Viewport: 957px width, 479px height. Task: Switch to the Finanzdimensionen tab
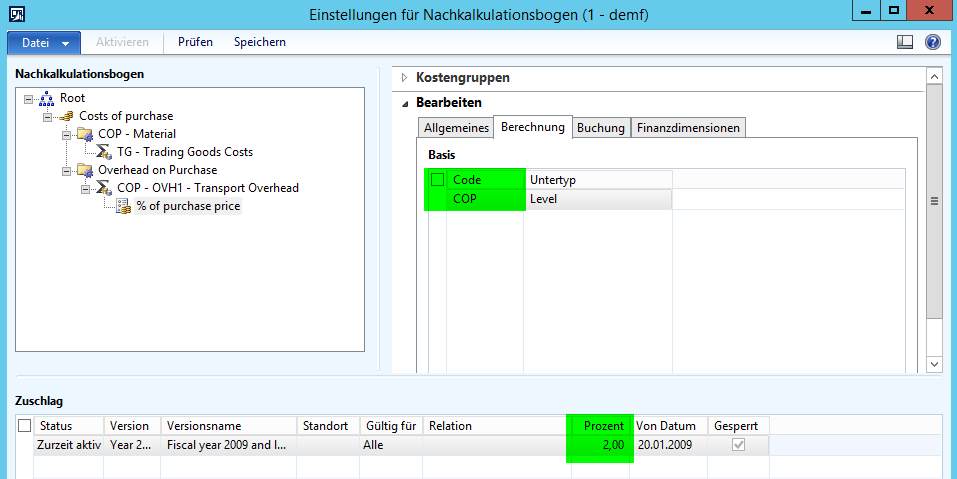689,128
